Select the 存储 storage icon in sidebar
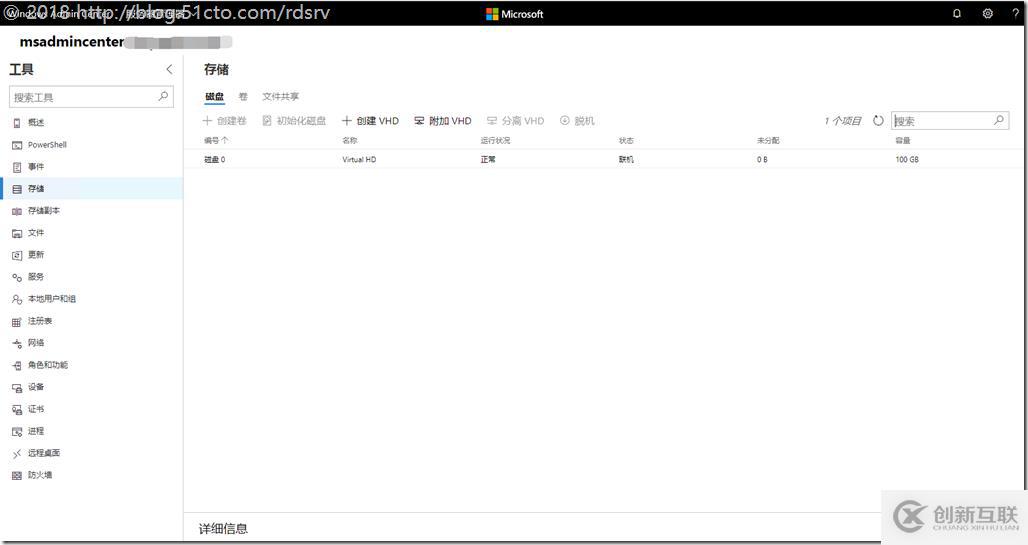1028x545 pixels. coord(17,189)
